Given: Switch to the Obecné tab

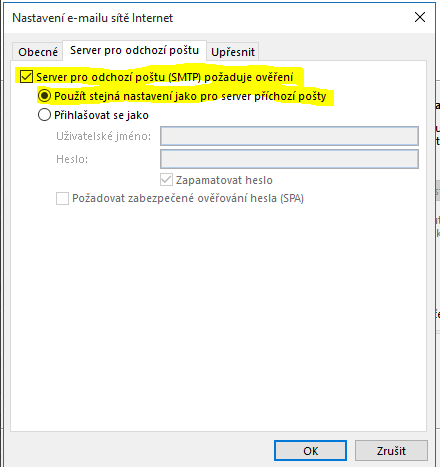Looking at the screenshot, I should coord(38,52).
